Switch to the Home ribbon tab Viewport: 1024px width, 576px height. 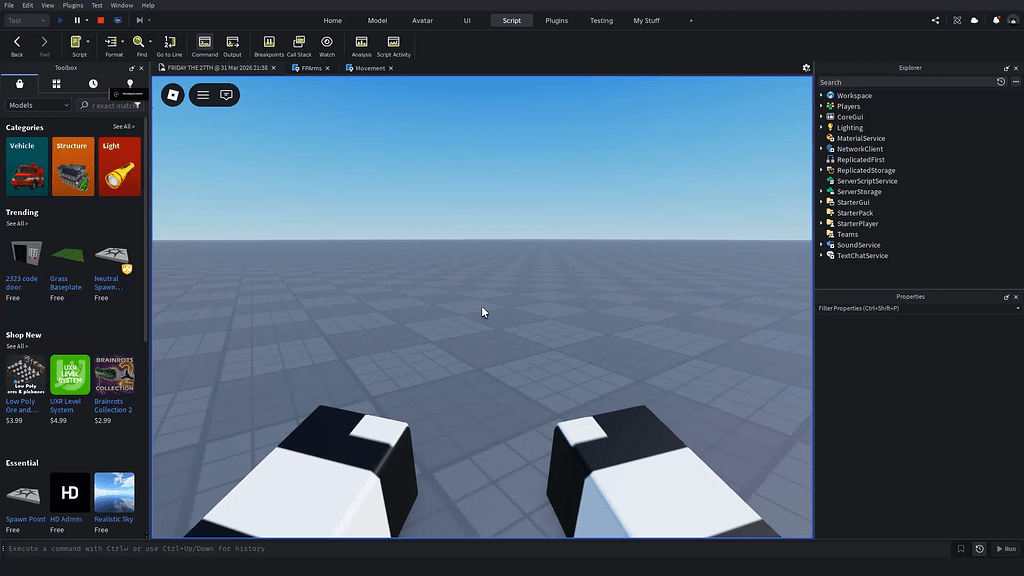(332, 20)
